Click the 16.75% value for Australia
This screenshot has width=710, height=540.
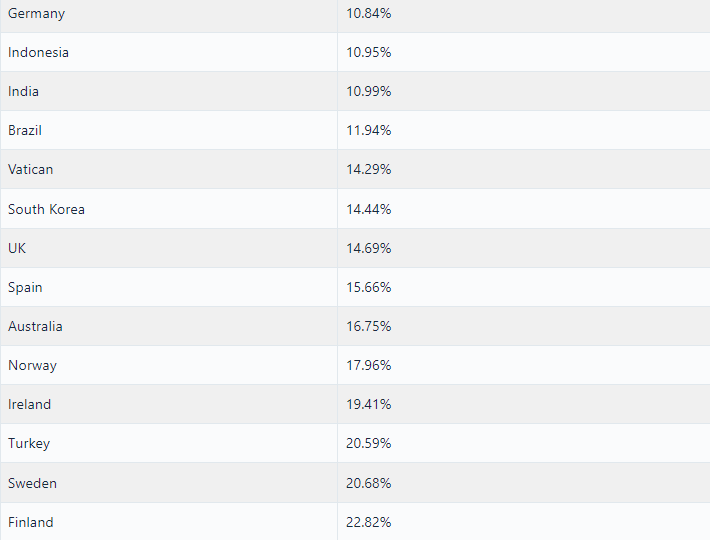point(369,326)
